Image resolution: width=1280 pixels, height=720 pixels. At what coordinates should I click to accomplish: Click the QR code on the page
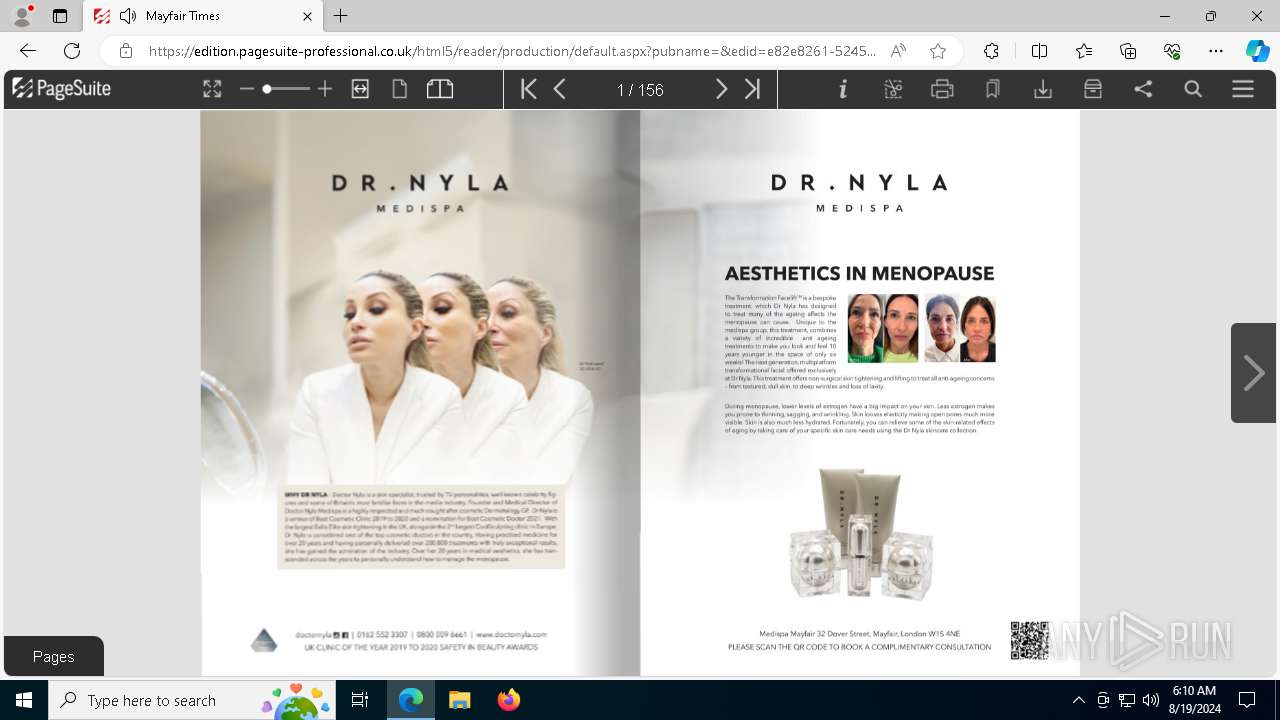point(1029,640)
